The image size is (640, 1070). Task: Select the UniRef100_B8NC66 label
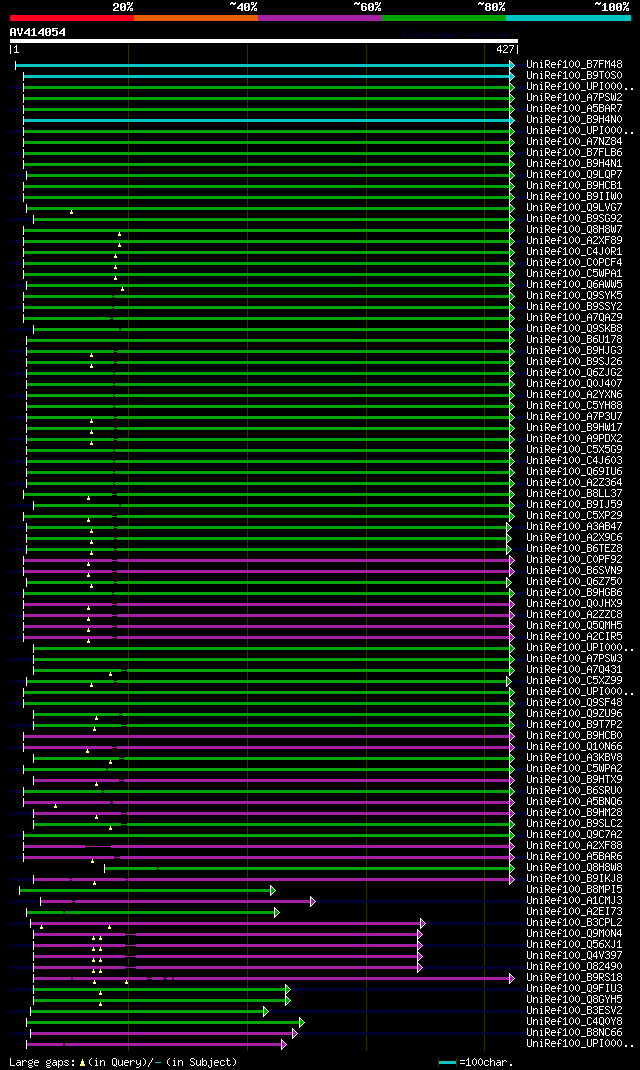(x=574, y=1032)
